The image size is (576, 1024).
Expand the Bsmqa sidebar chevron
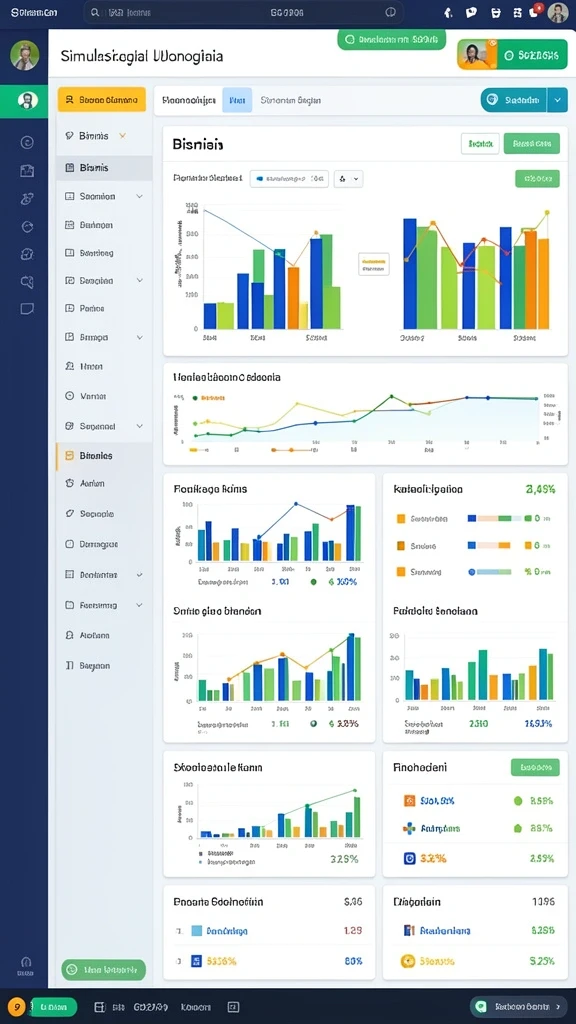pos(139,338)
